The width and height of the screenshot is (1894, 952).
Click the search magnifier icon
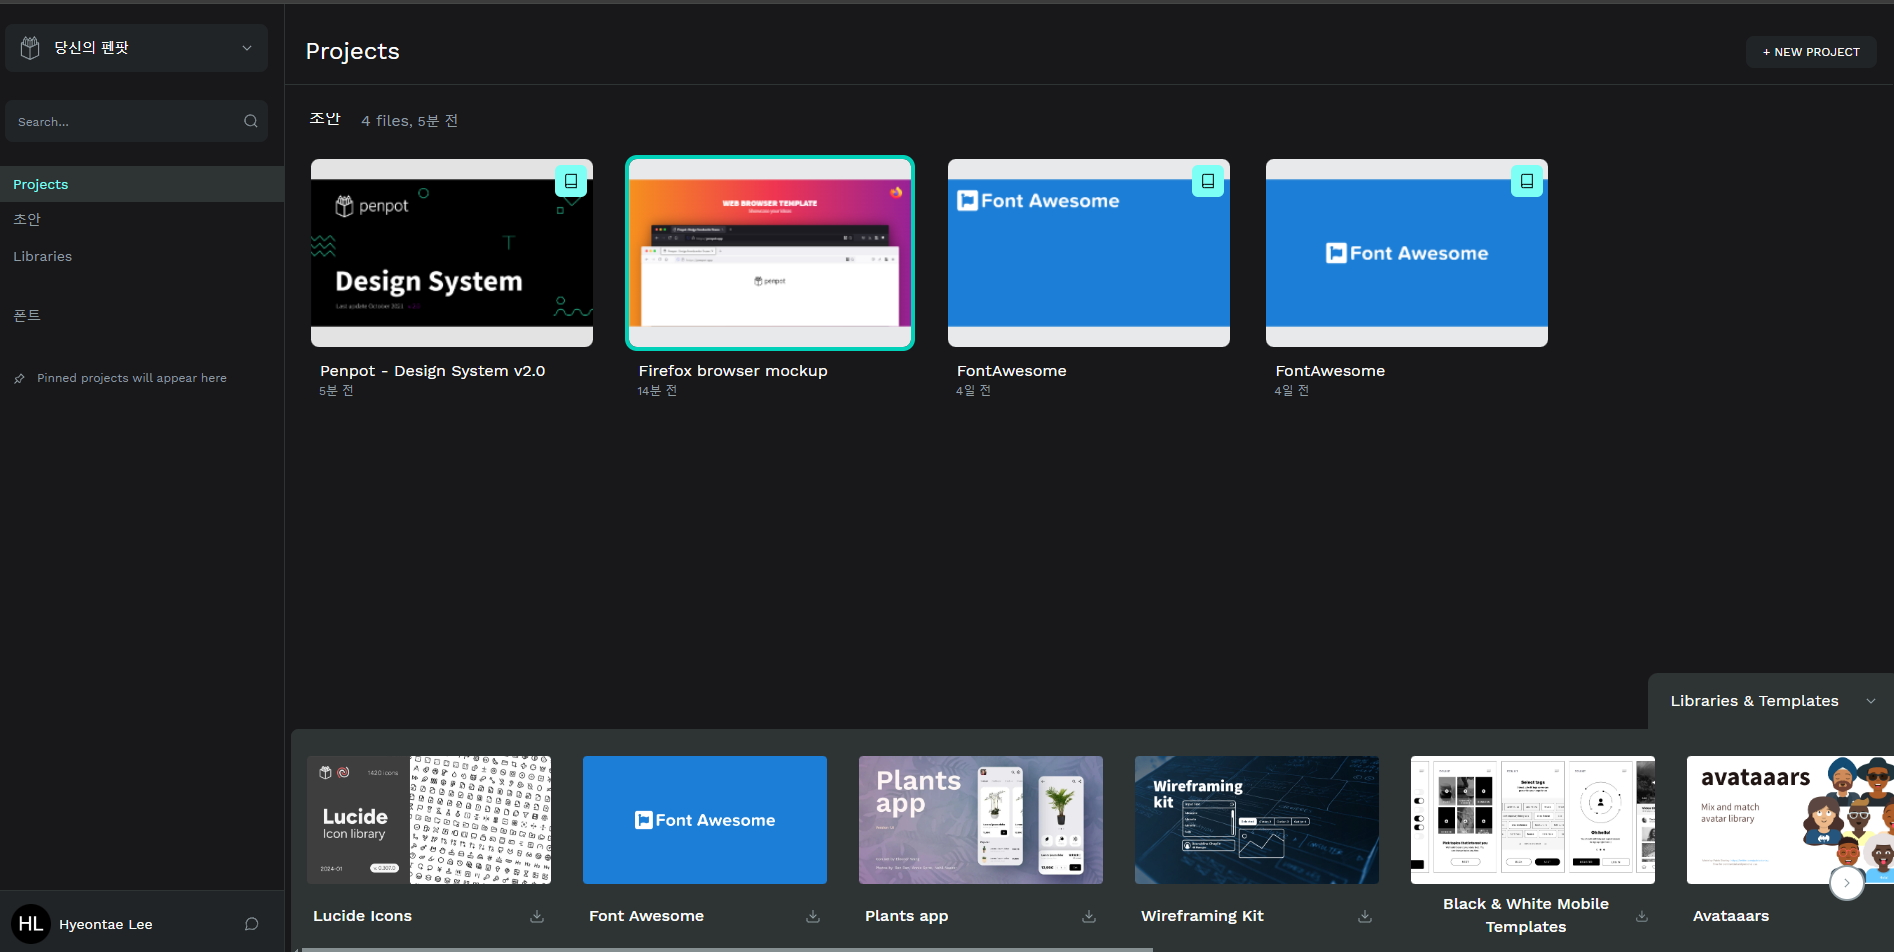251,121
